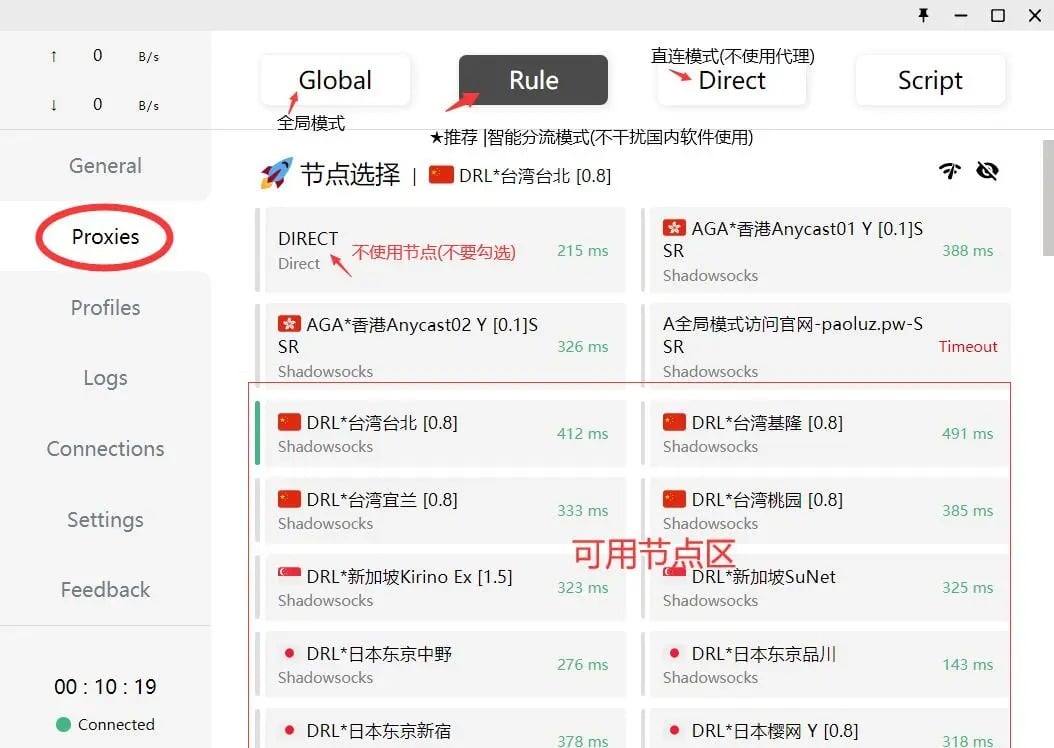Switch to Rule mode

click(x=532, y=80)
